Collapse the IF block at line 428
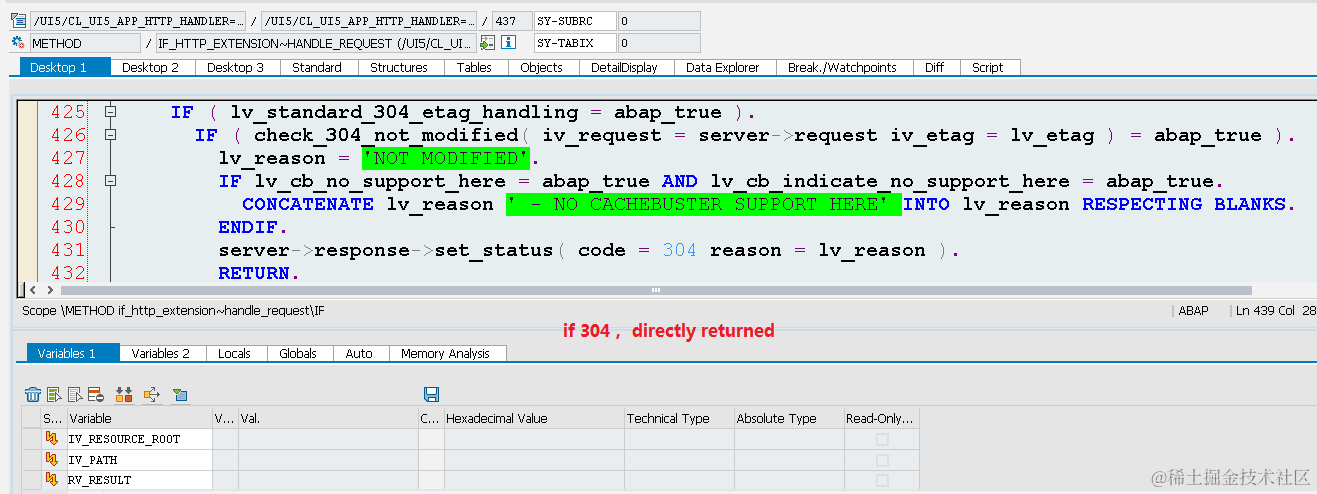Image resolution: width=1317 pixels, height=494 pixels. [111, 181]
